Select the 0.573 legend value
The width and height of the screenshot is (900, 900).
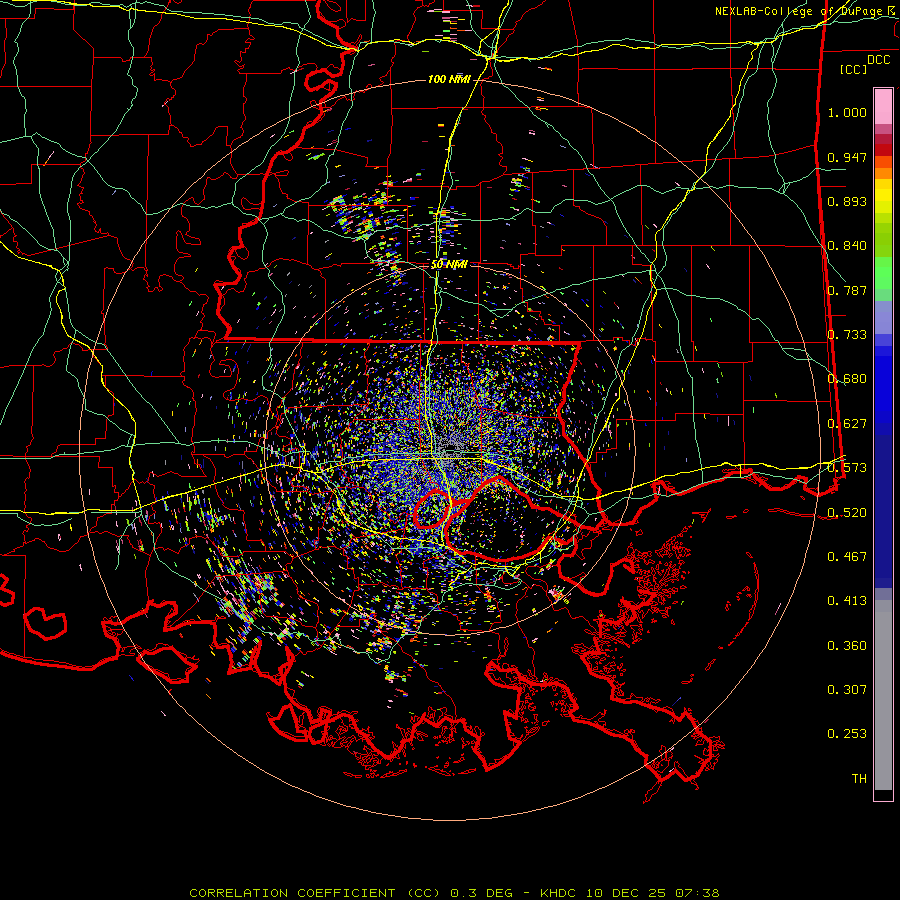[847, 468]
